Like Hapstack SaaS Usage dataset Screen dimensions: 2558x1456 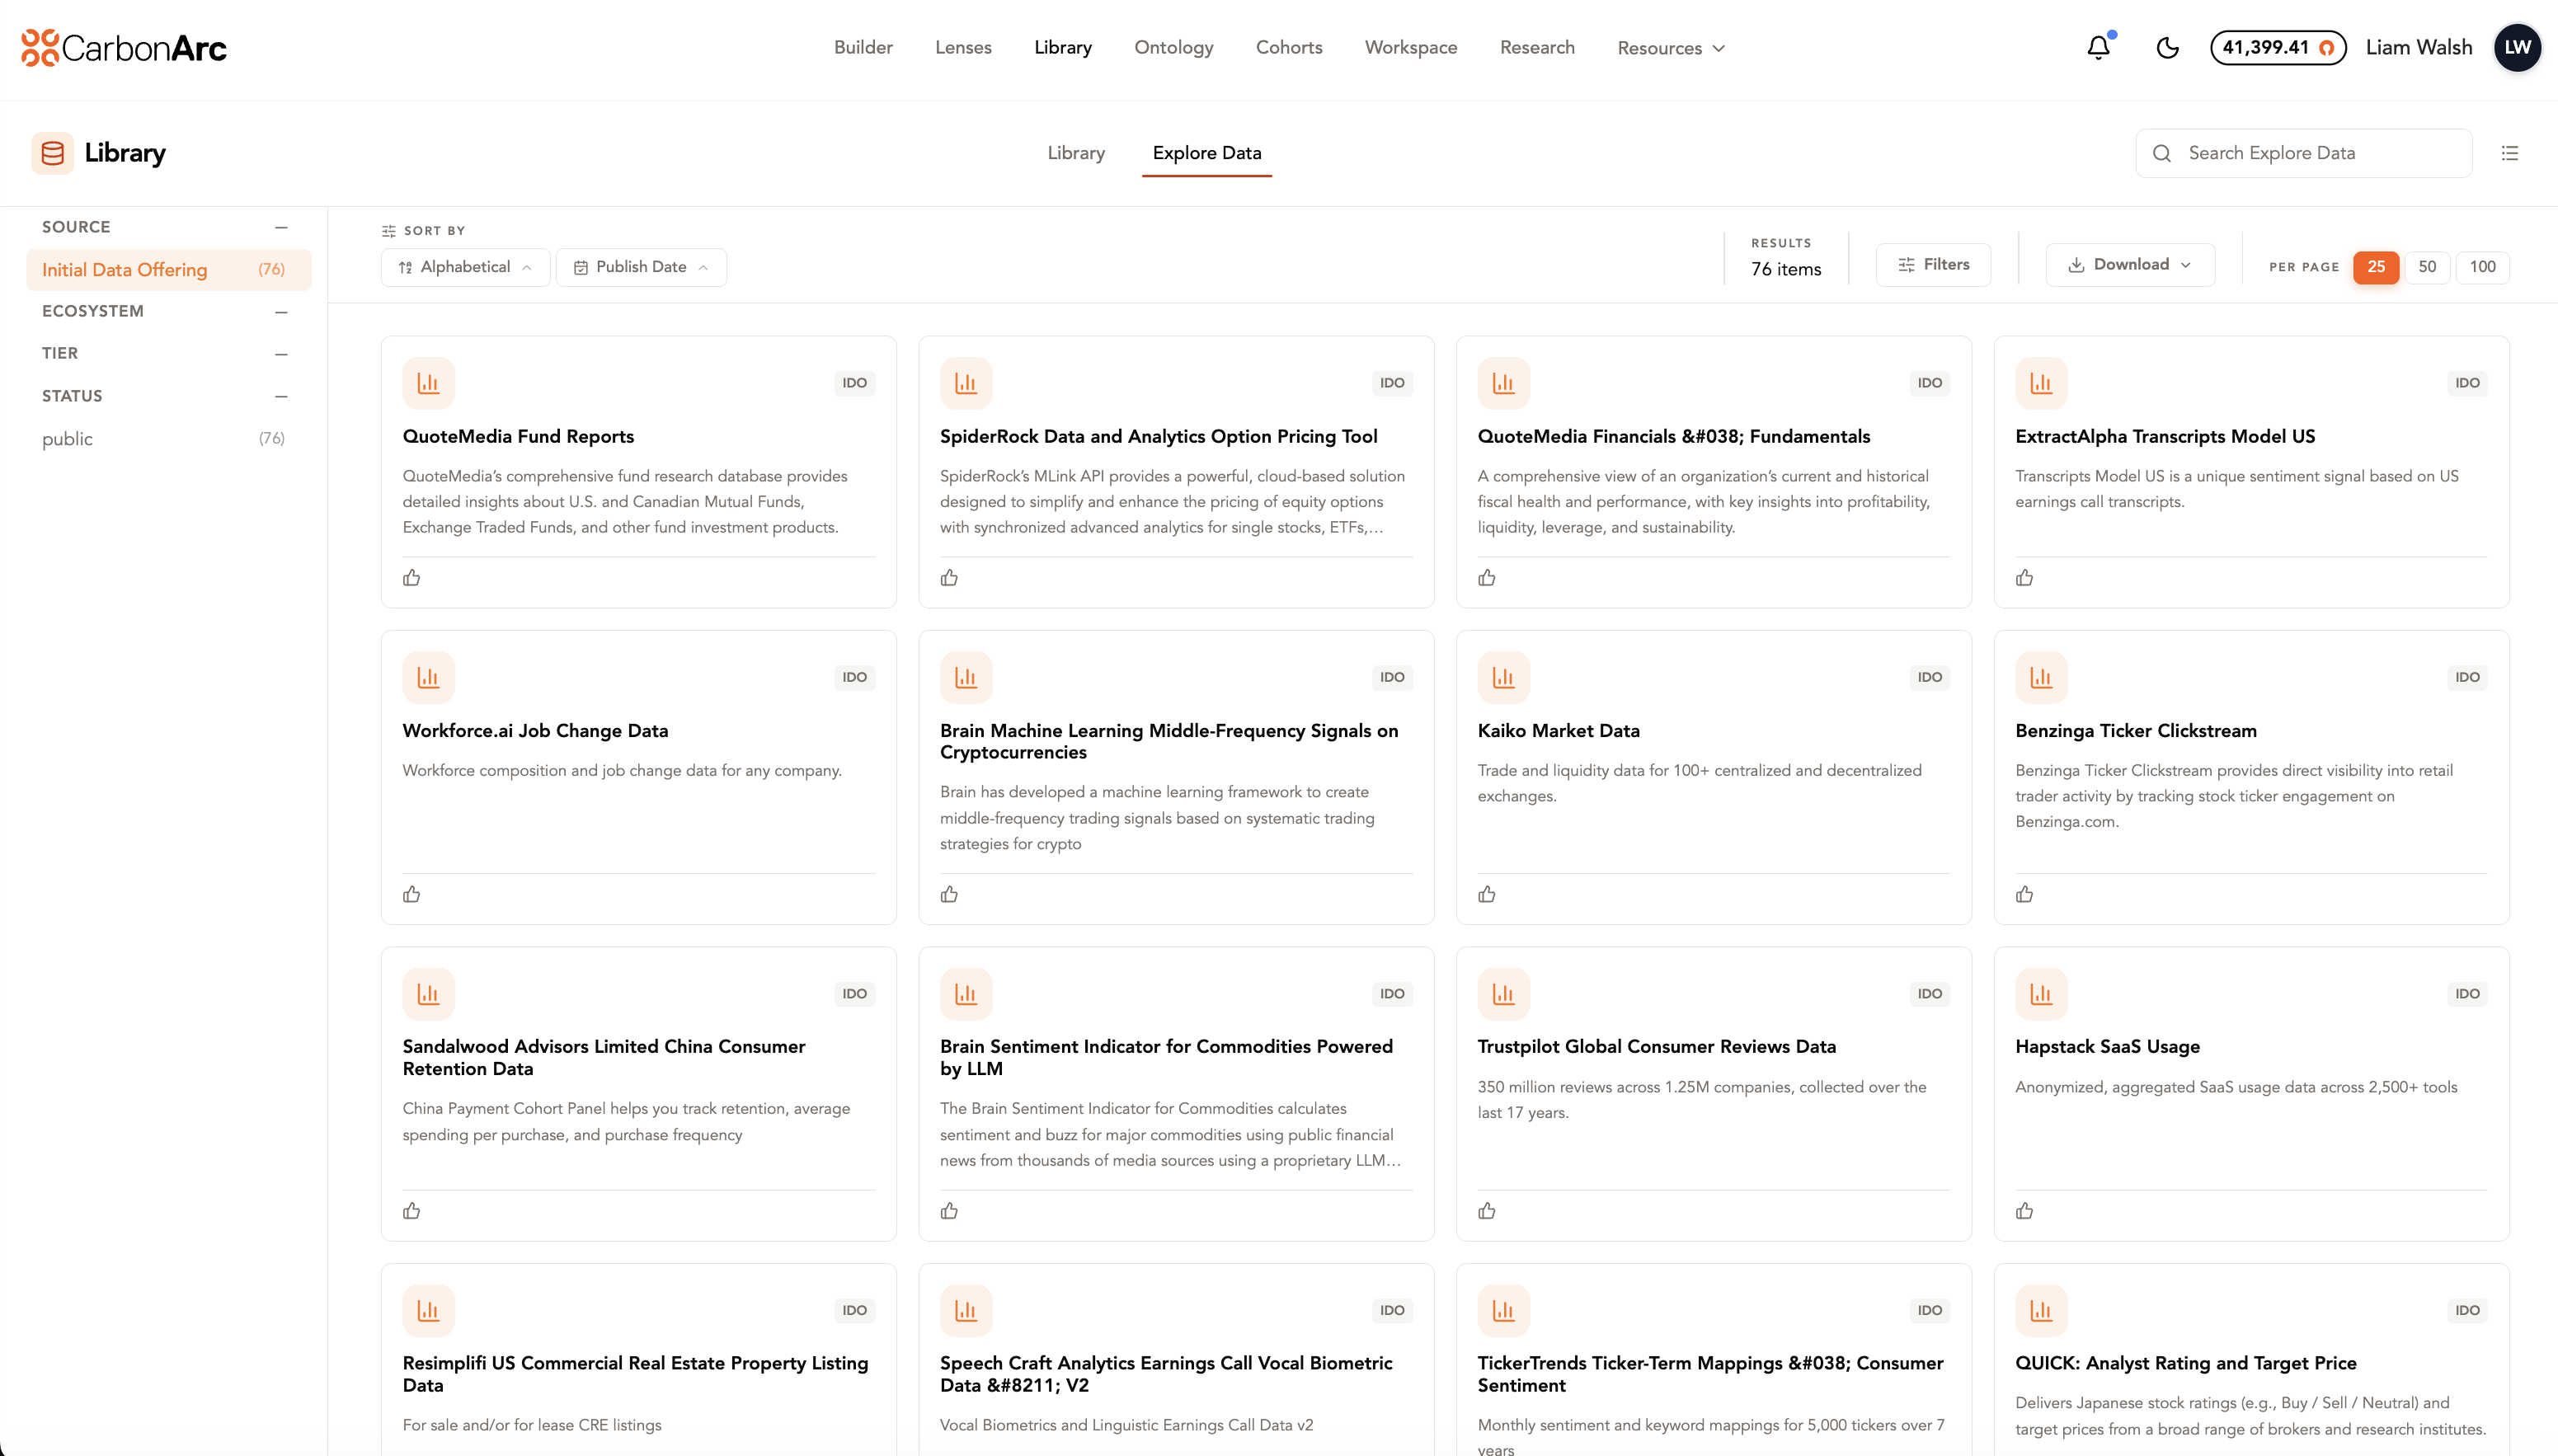point(2024,1210)
